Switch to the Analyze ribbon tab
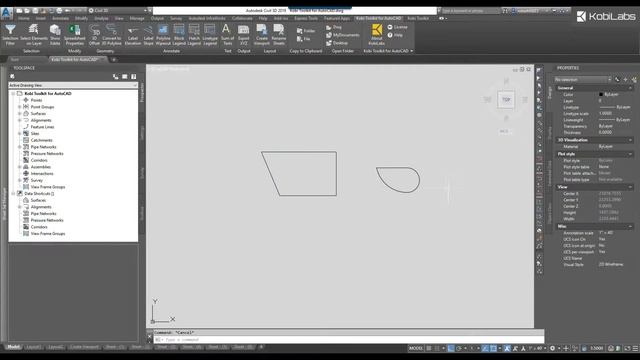The image size is (640, 360). click(101, 18)
